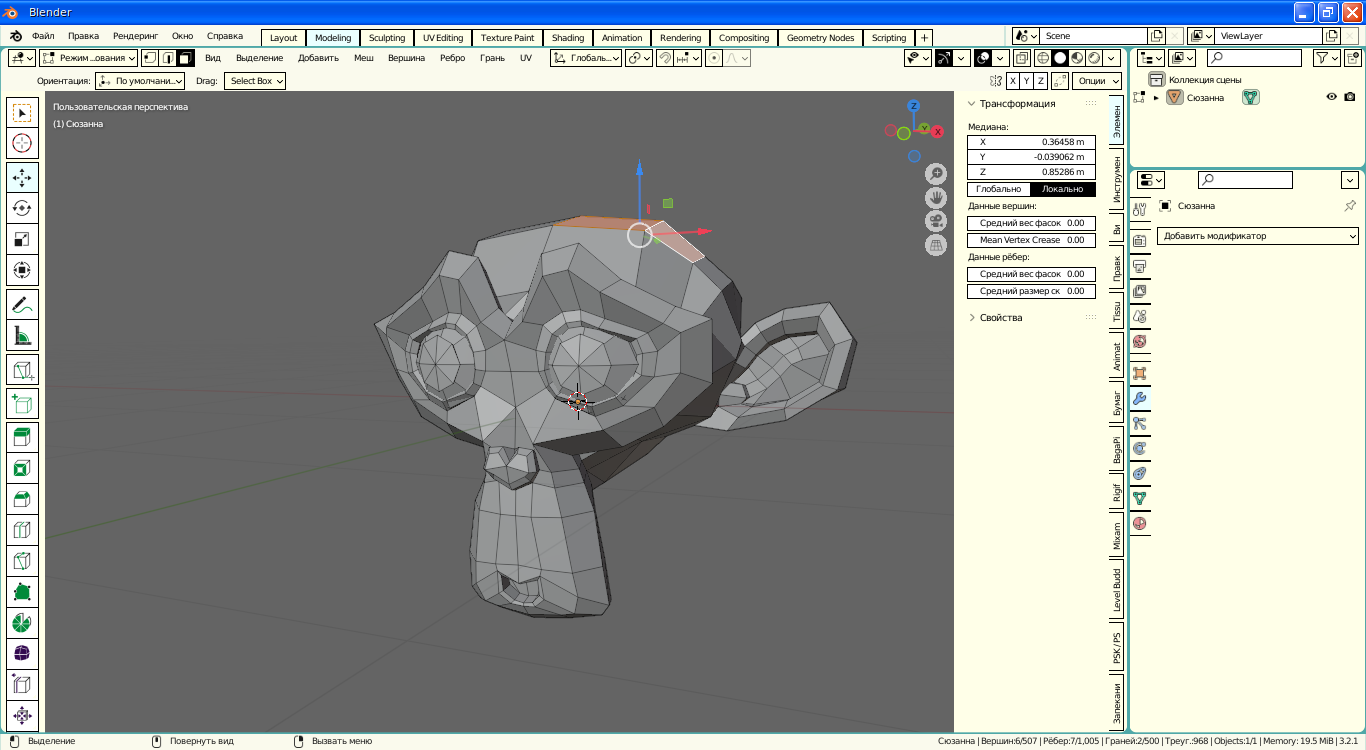Switch perspective/orthographic with grid gizmo
The image size is (1366, 750).
pyautogui.click(x=936, y=246)
